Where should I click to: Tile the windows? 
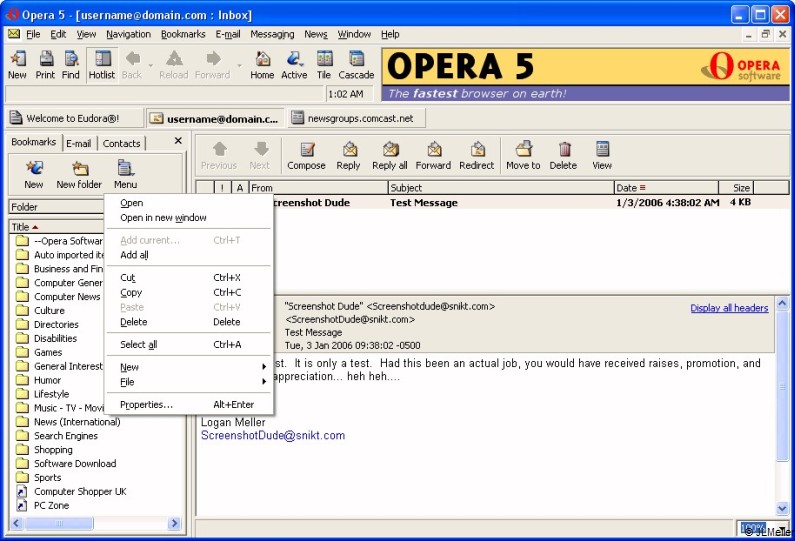click(x=324, y=64)
